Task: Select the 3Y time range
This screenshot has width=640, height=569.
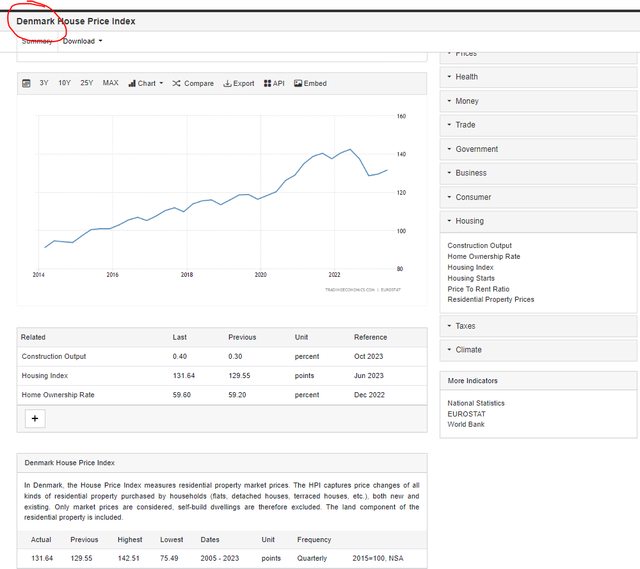Action: 44,84
